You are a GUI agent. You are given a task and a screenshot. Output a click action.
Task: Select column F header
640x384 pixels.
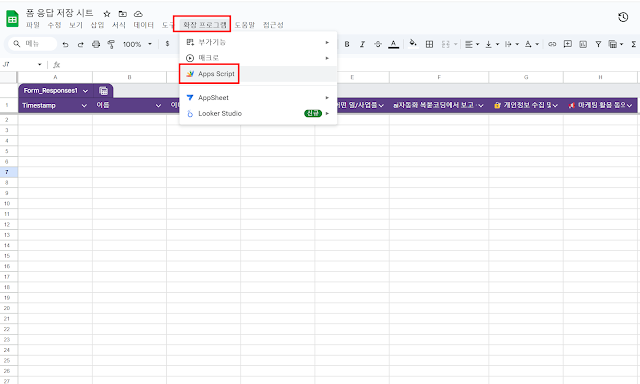439,77
